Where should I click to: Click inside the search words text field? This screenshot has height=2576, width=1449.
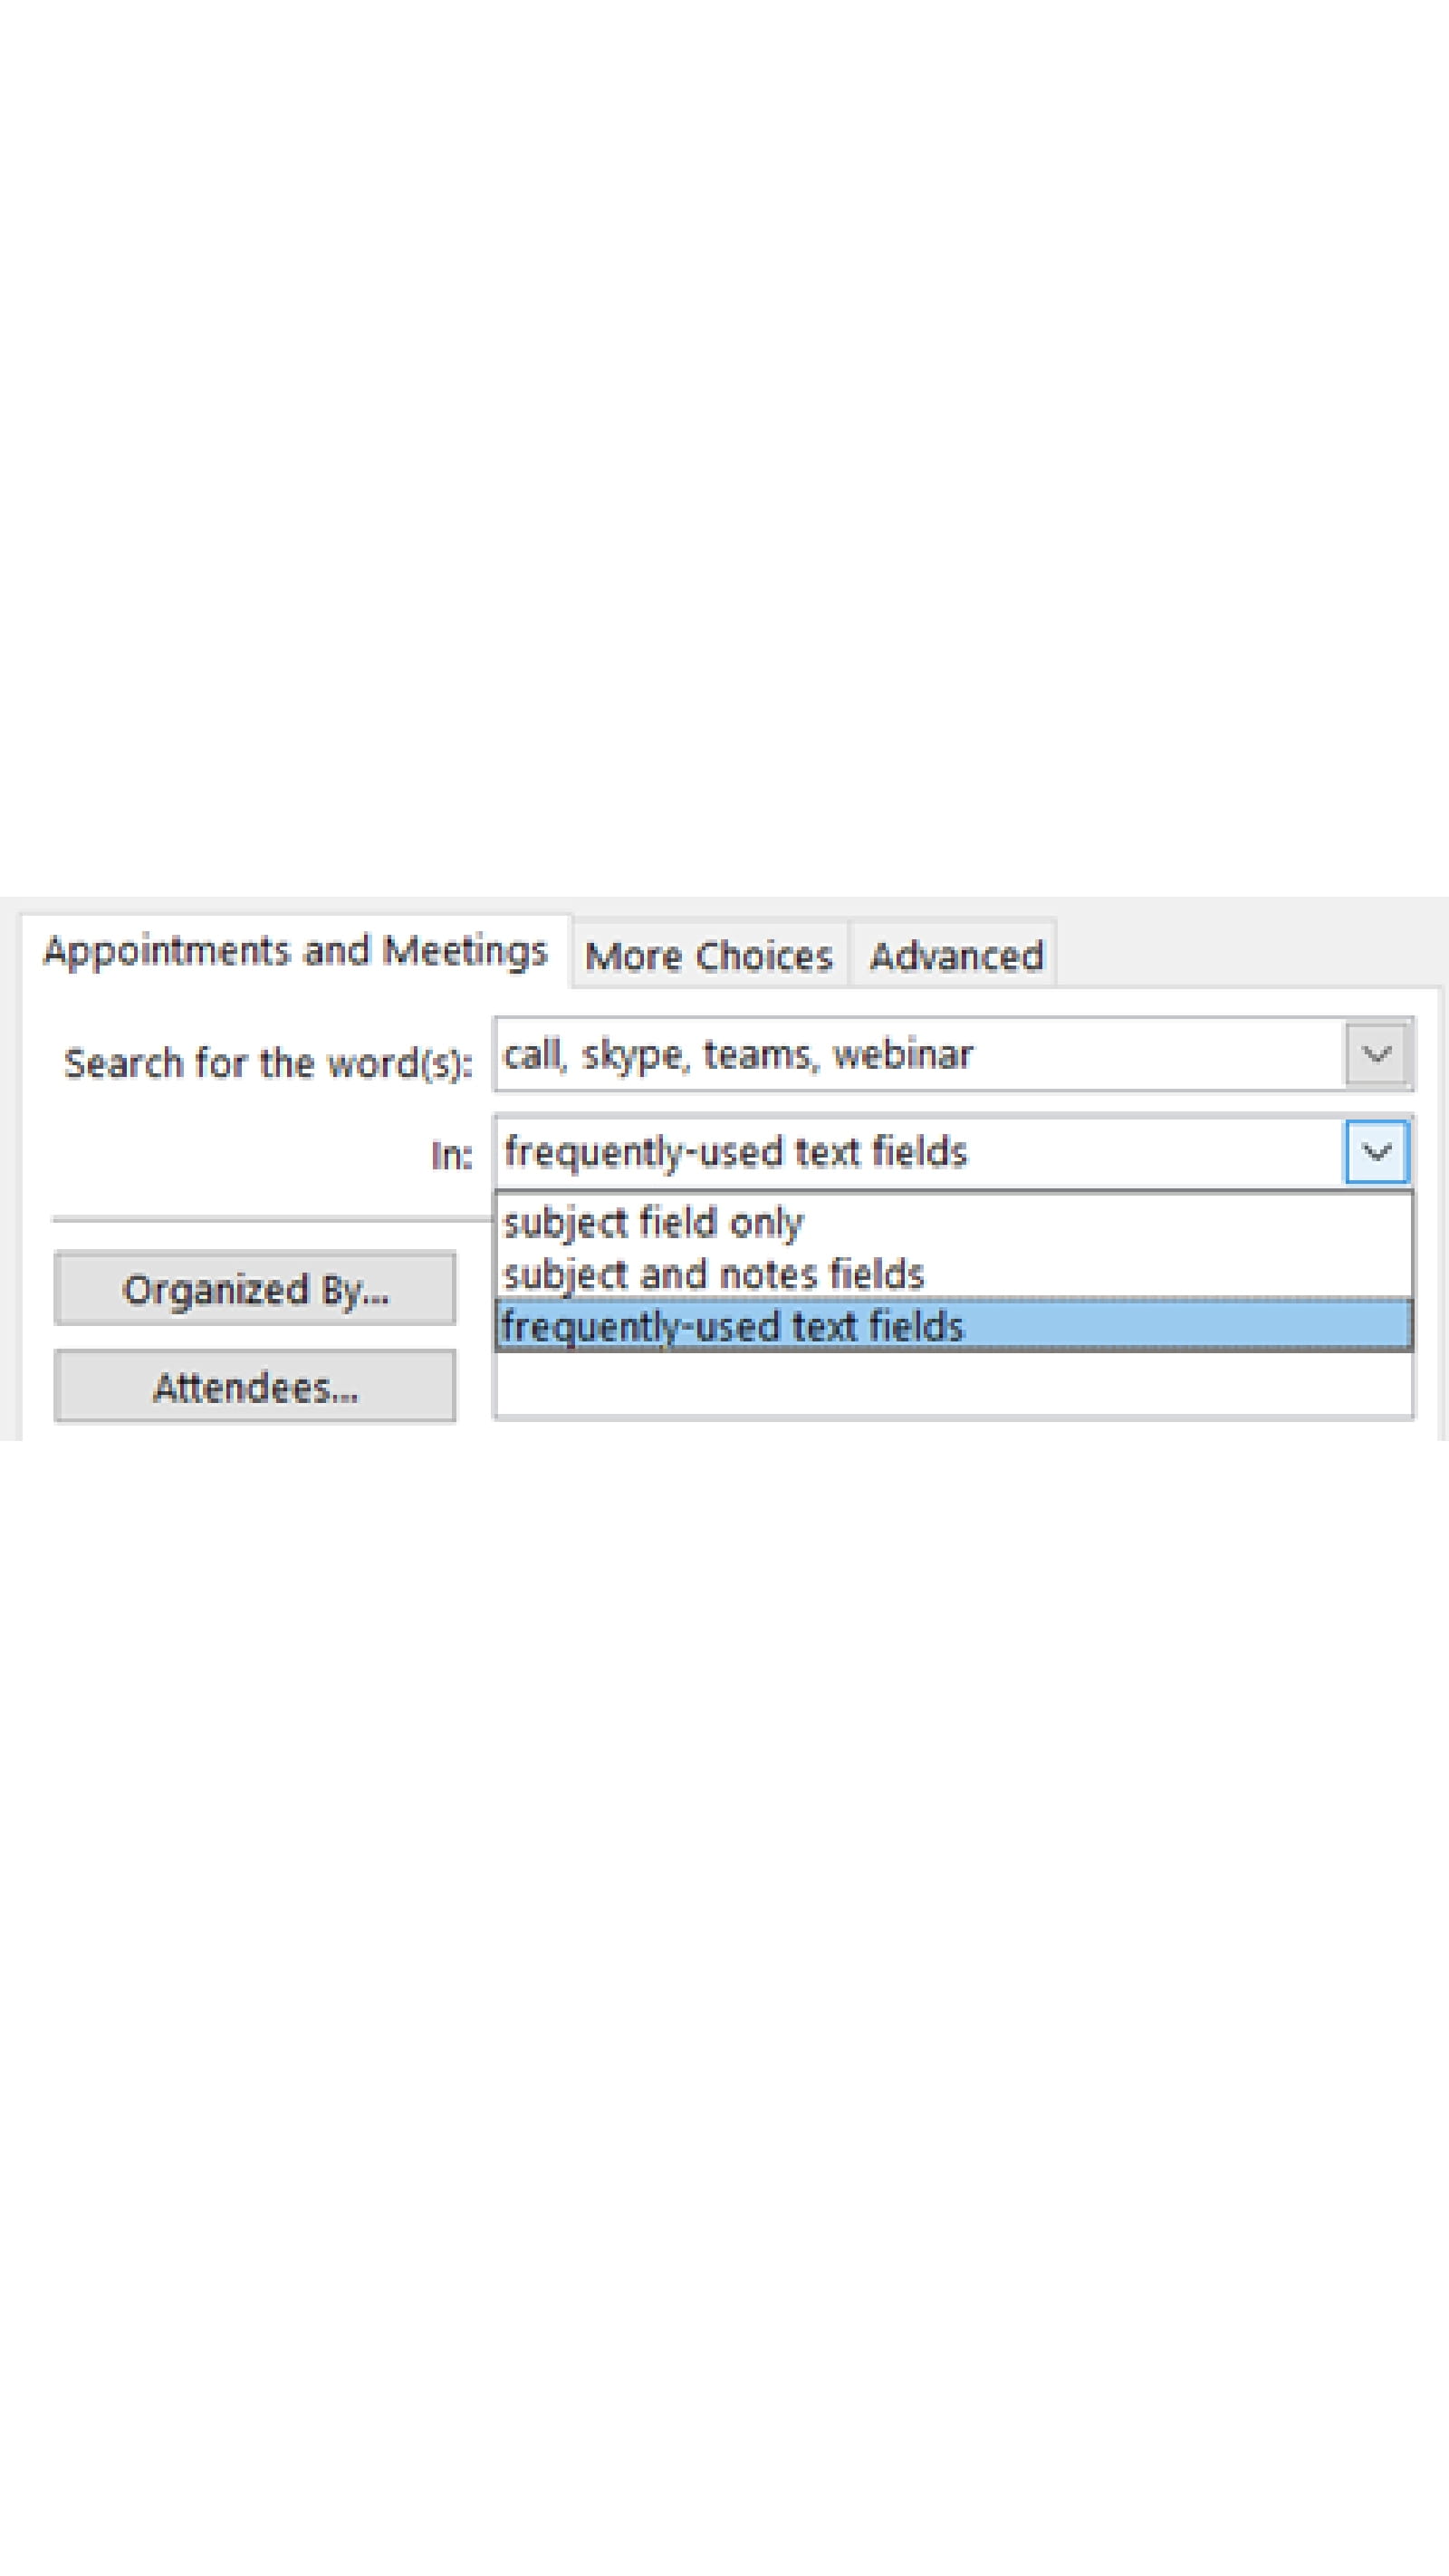[1150, 1054]
